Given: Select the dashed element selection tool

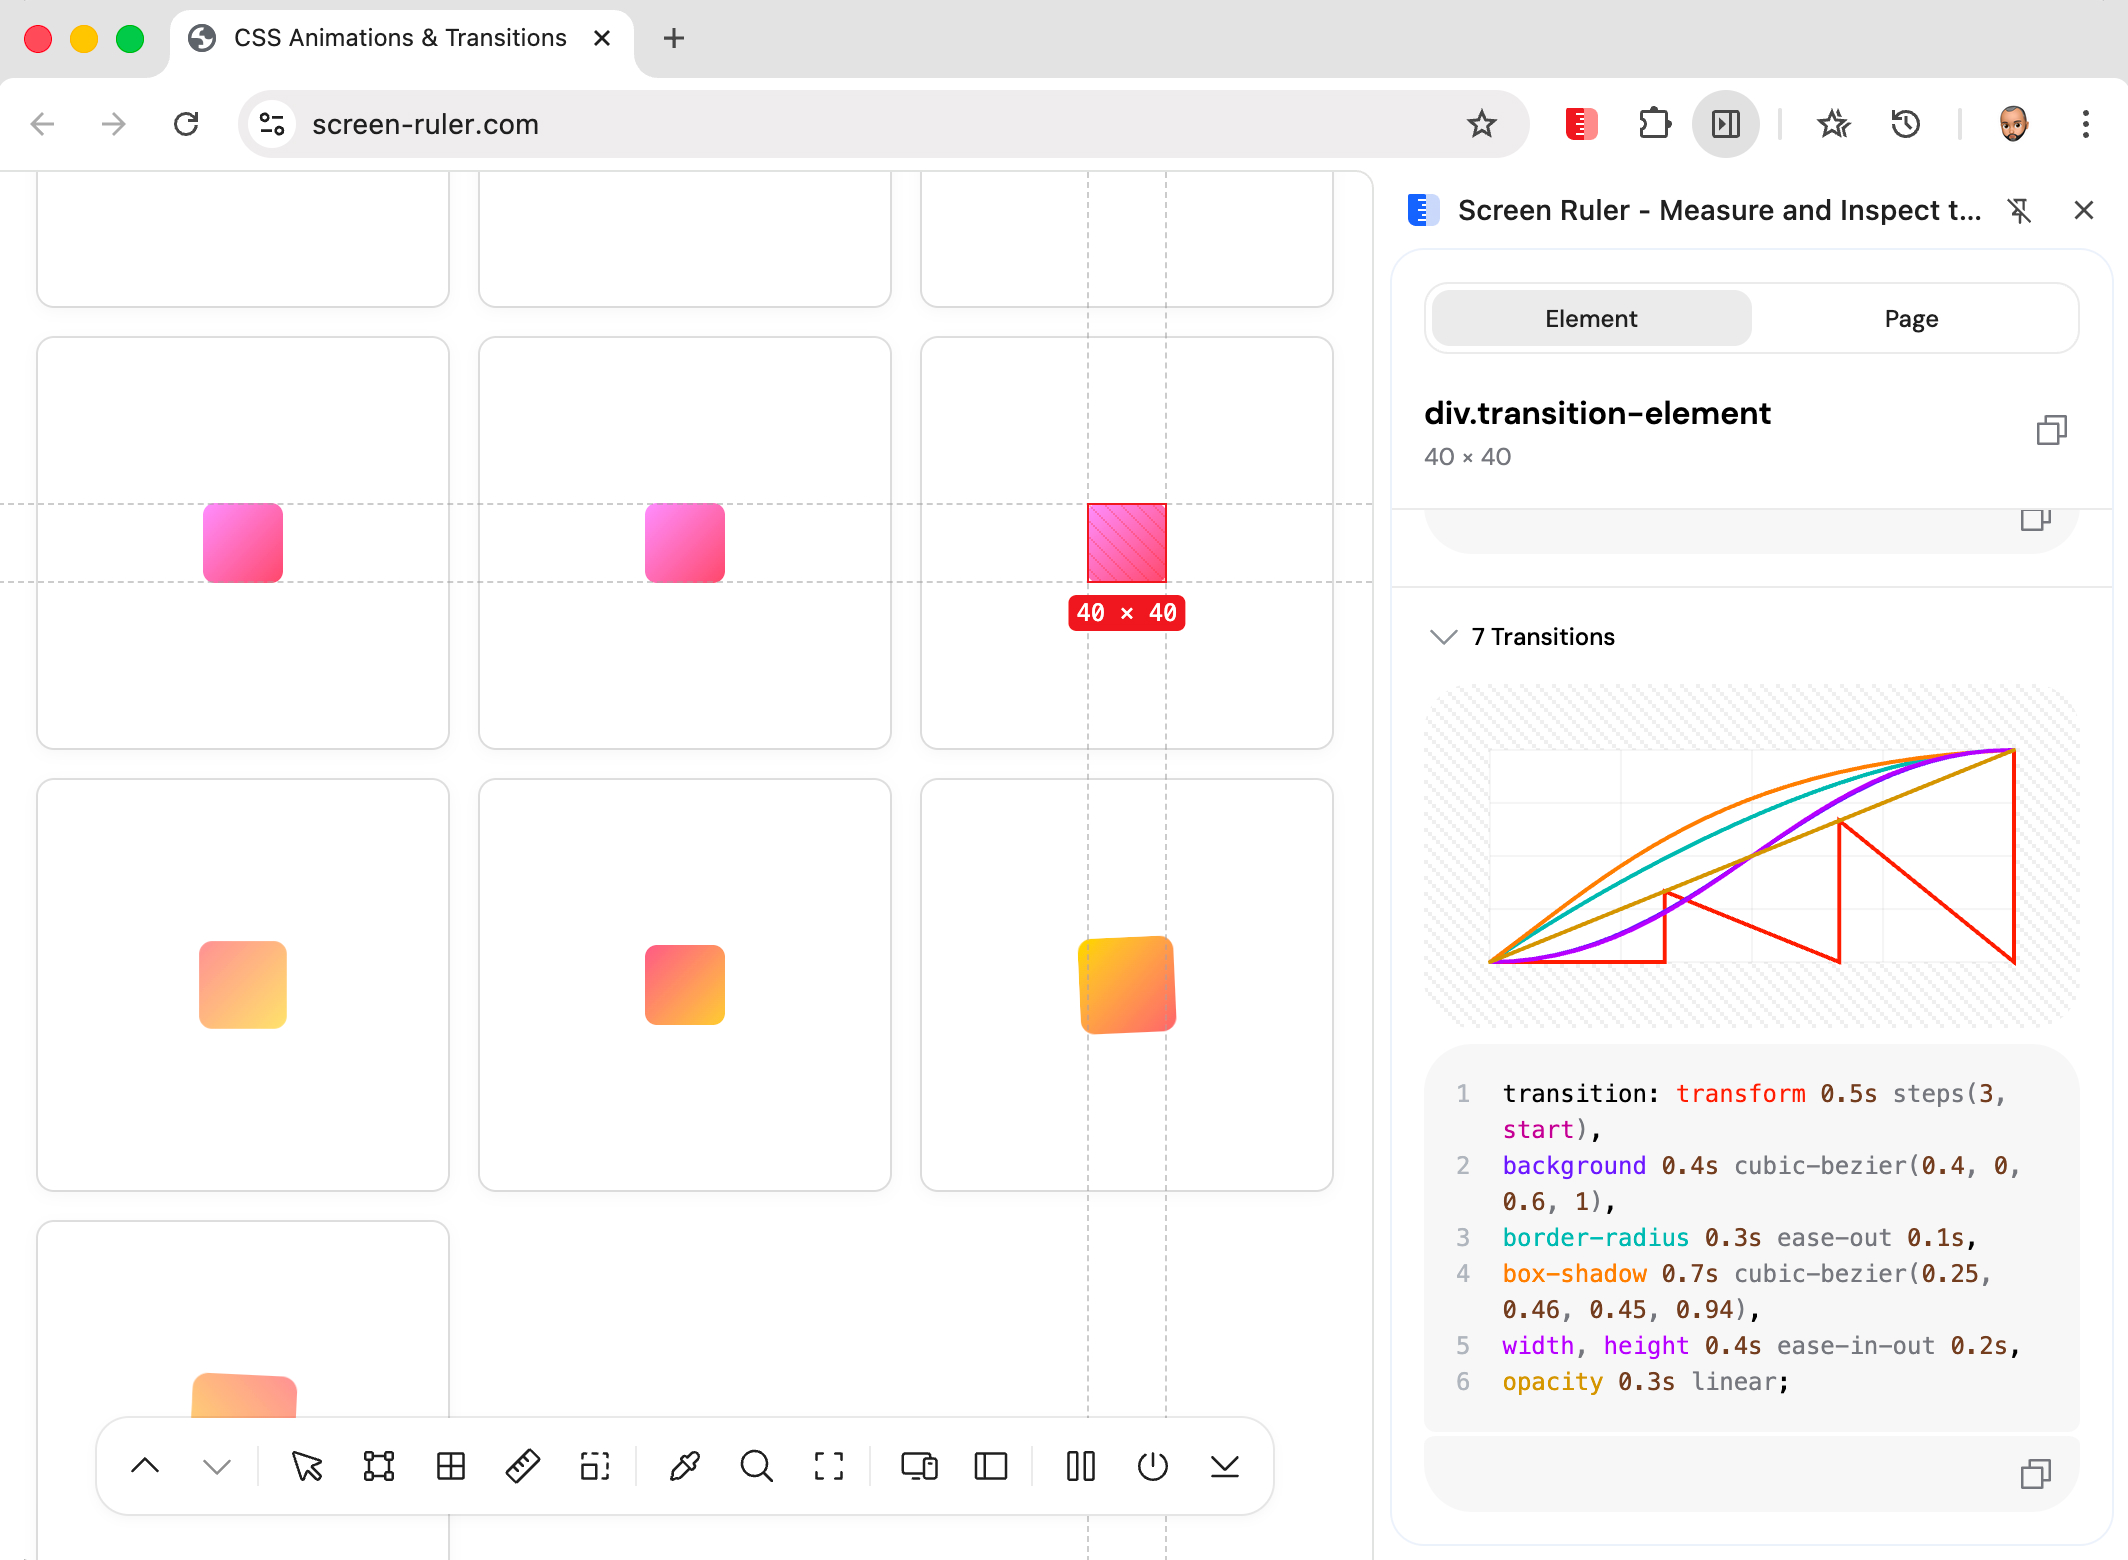Looking at the screenshot, I should pyautogui.click(x=595, y=1466).
